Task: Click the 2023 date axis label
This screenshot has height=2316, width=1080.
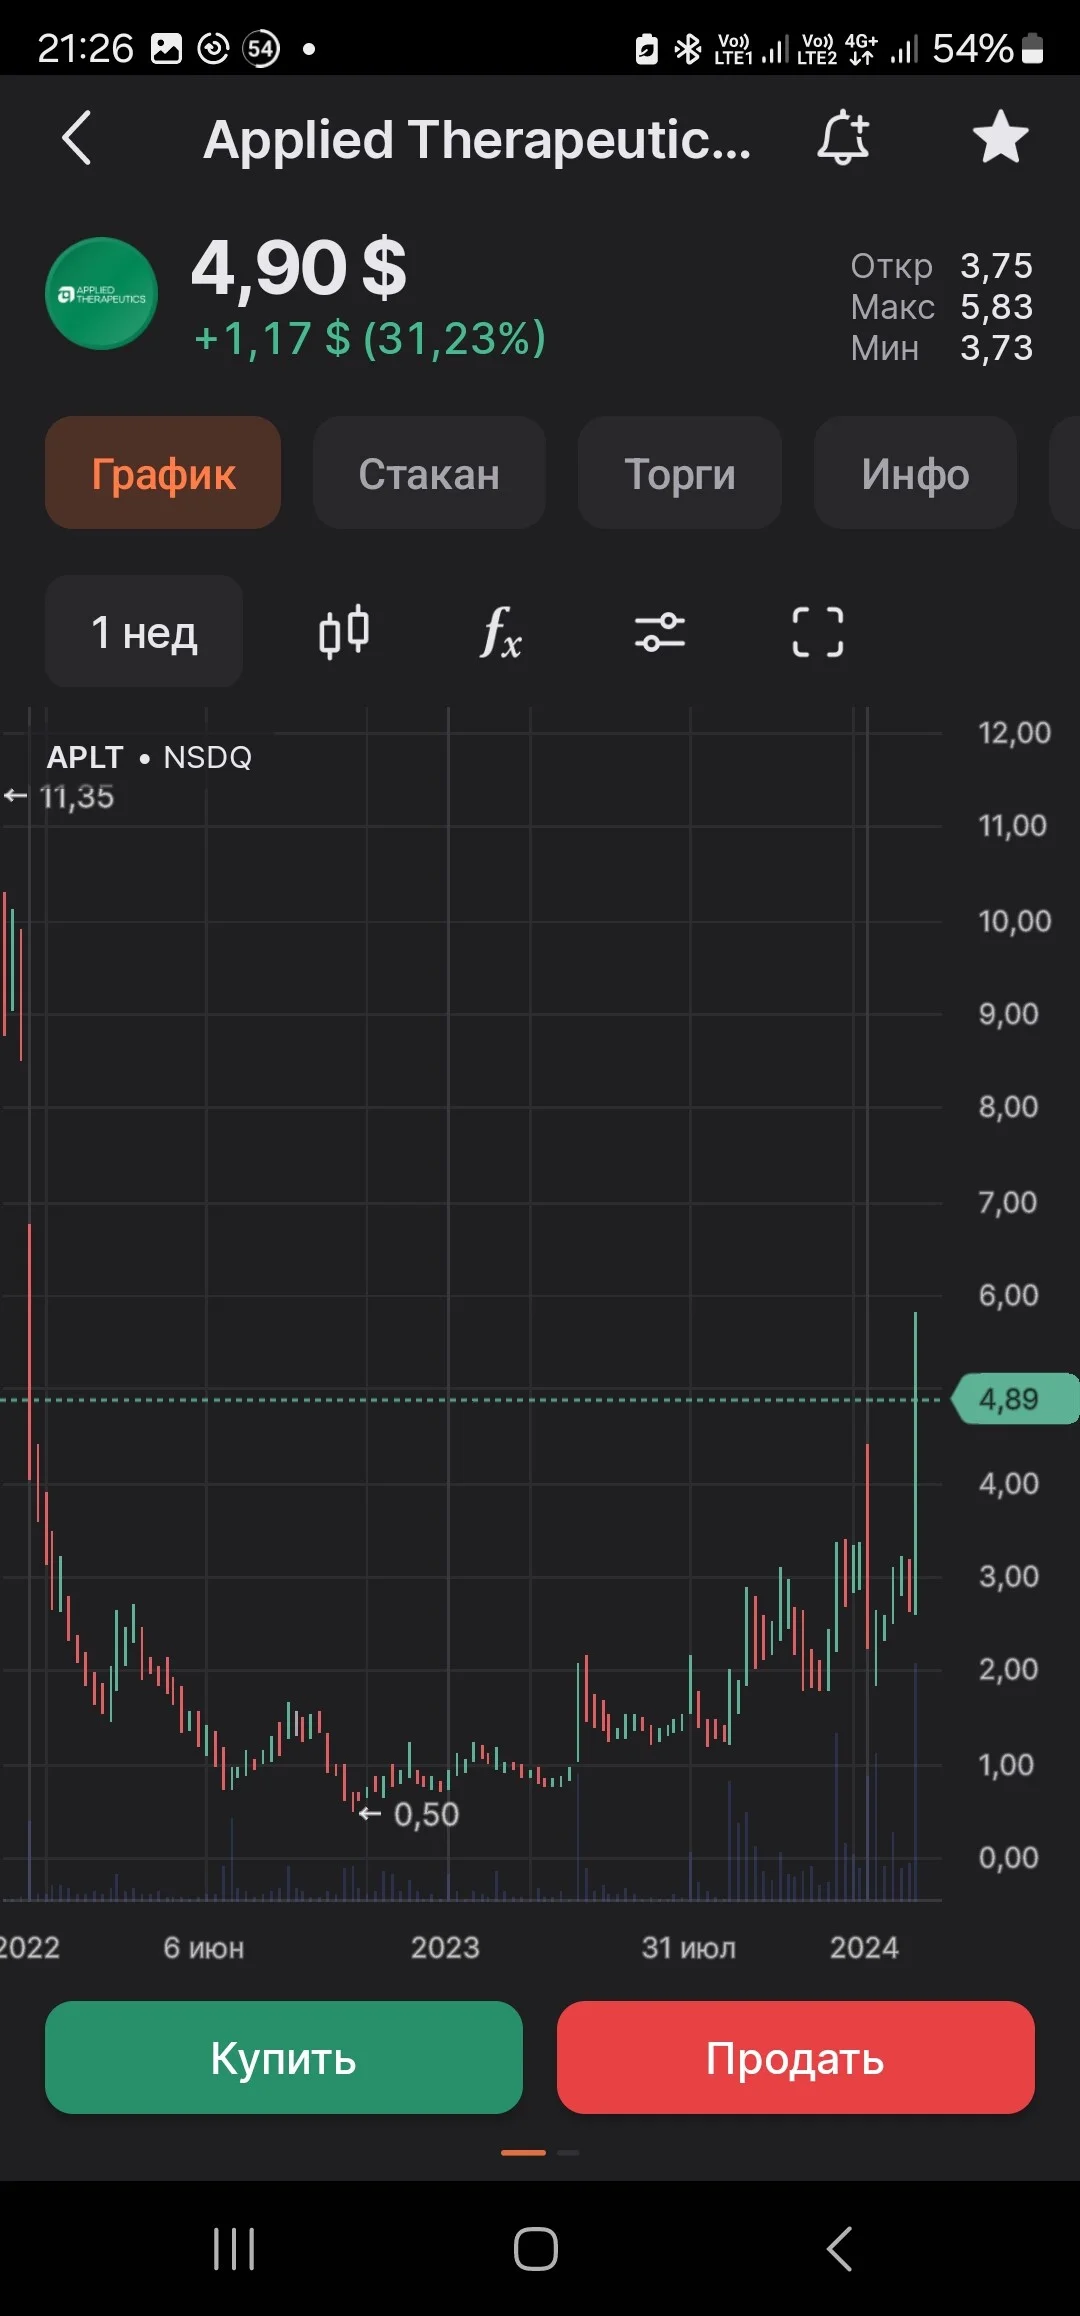Action: [445, 1947]
